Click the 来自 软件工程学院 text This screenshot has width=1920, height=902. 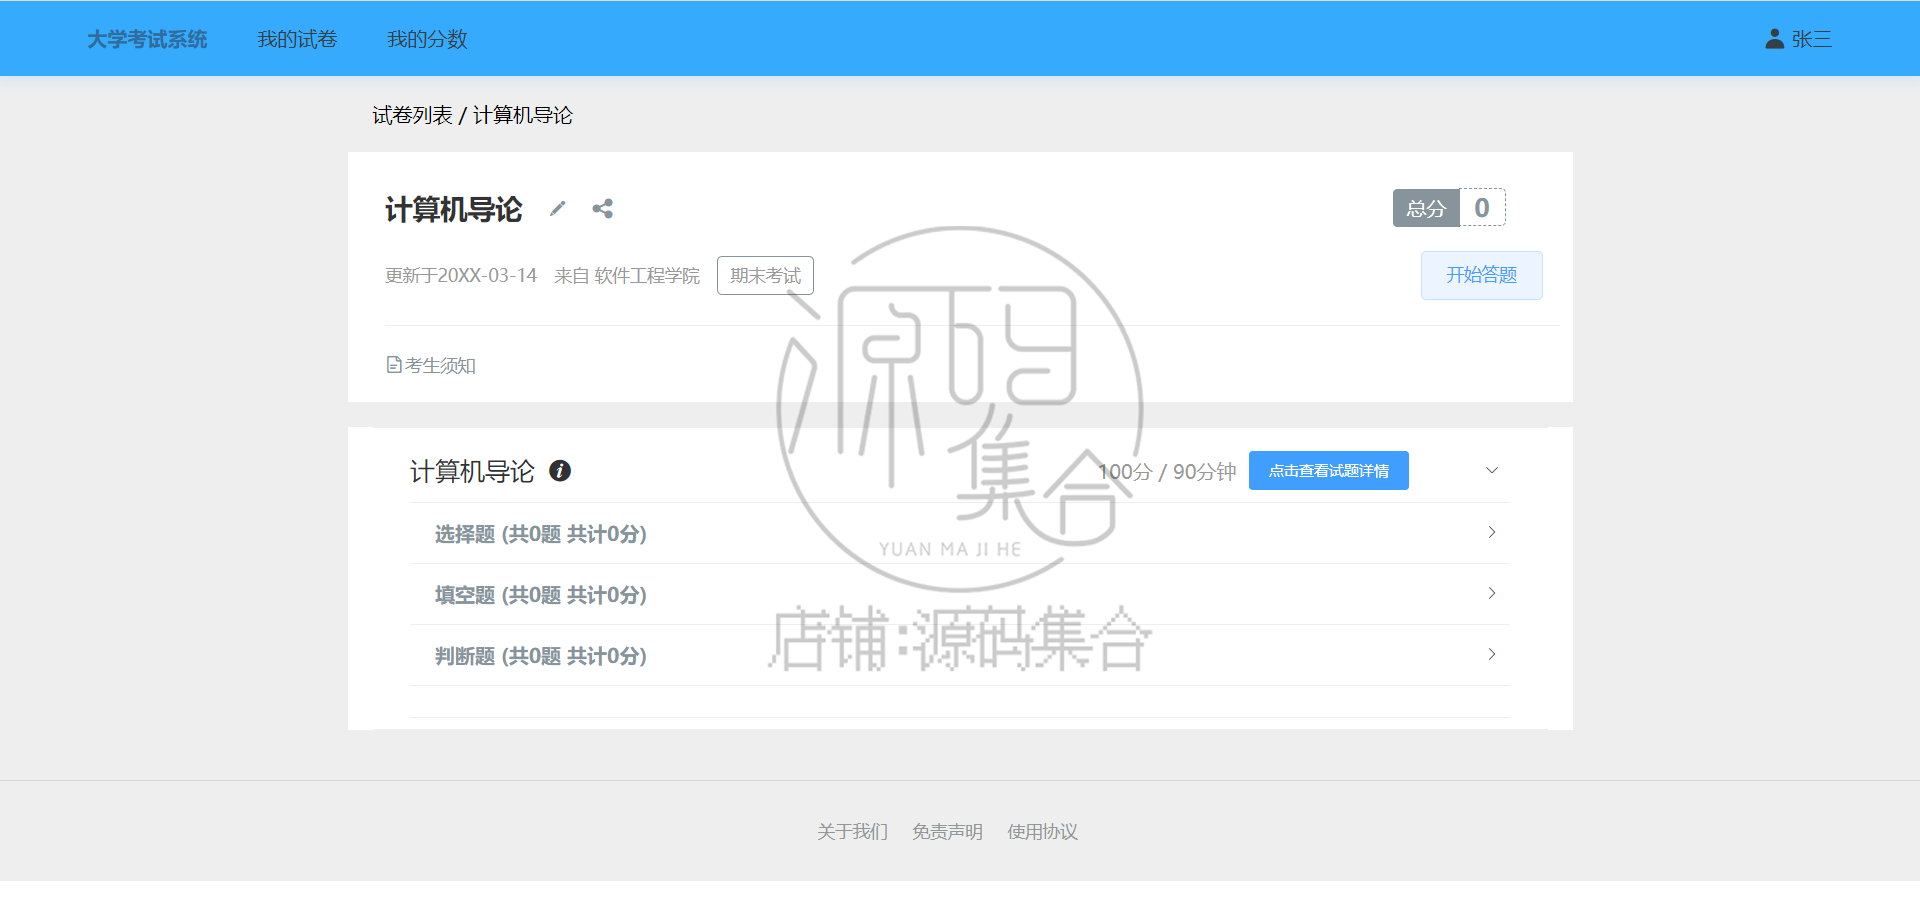point(627,275)
